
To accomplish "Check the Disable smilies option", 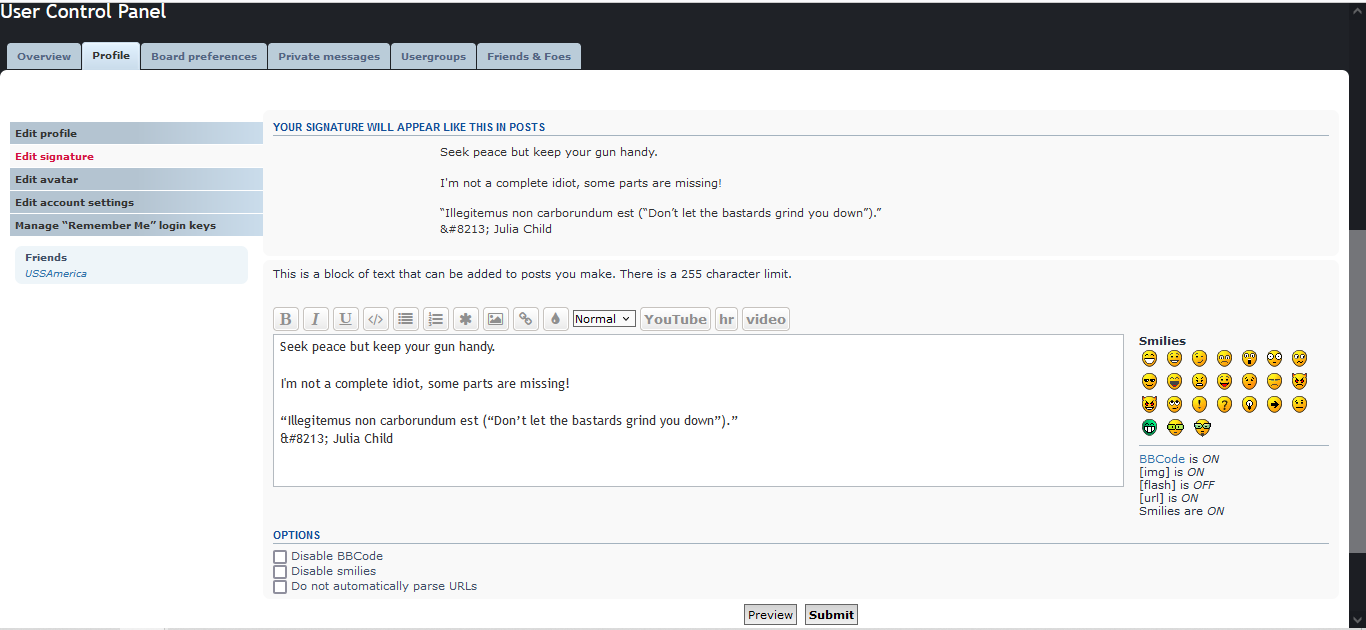I will pyautogui.click(x=280, y=572).
